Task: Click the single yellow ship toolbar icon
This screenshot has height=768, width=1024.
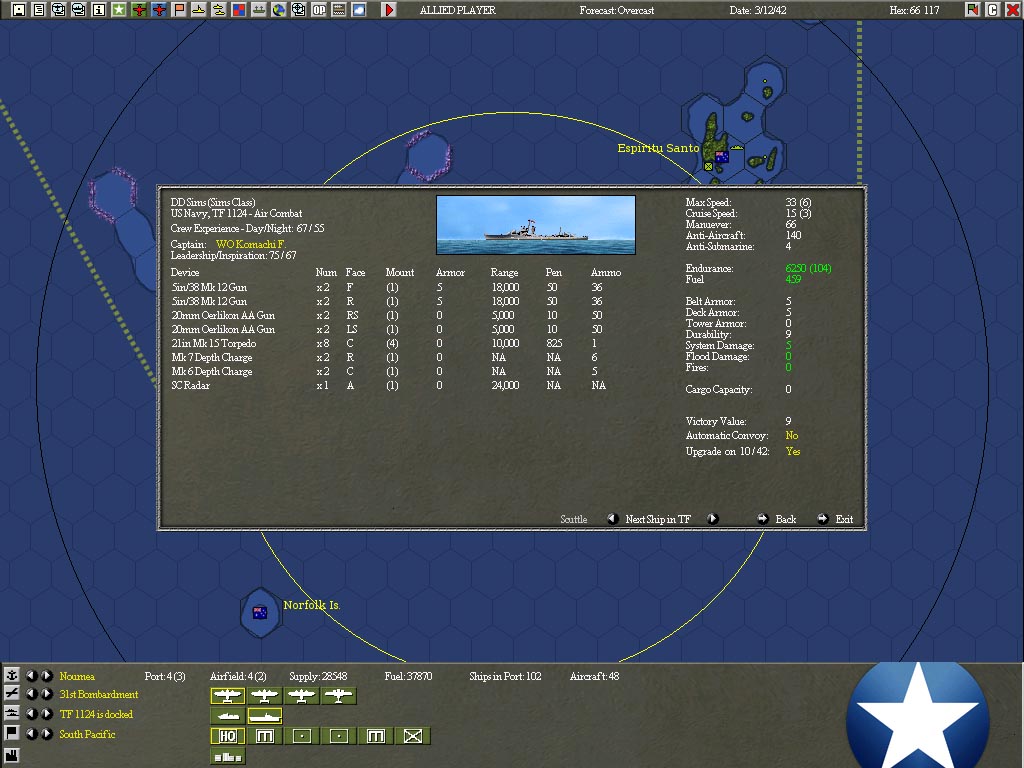Action: click(x=199, y=10)
